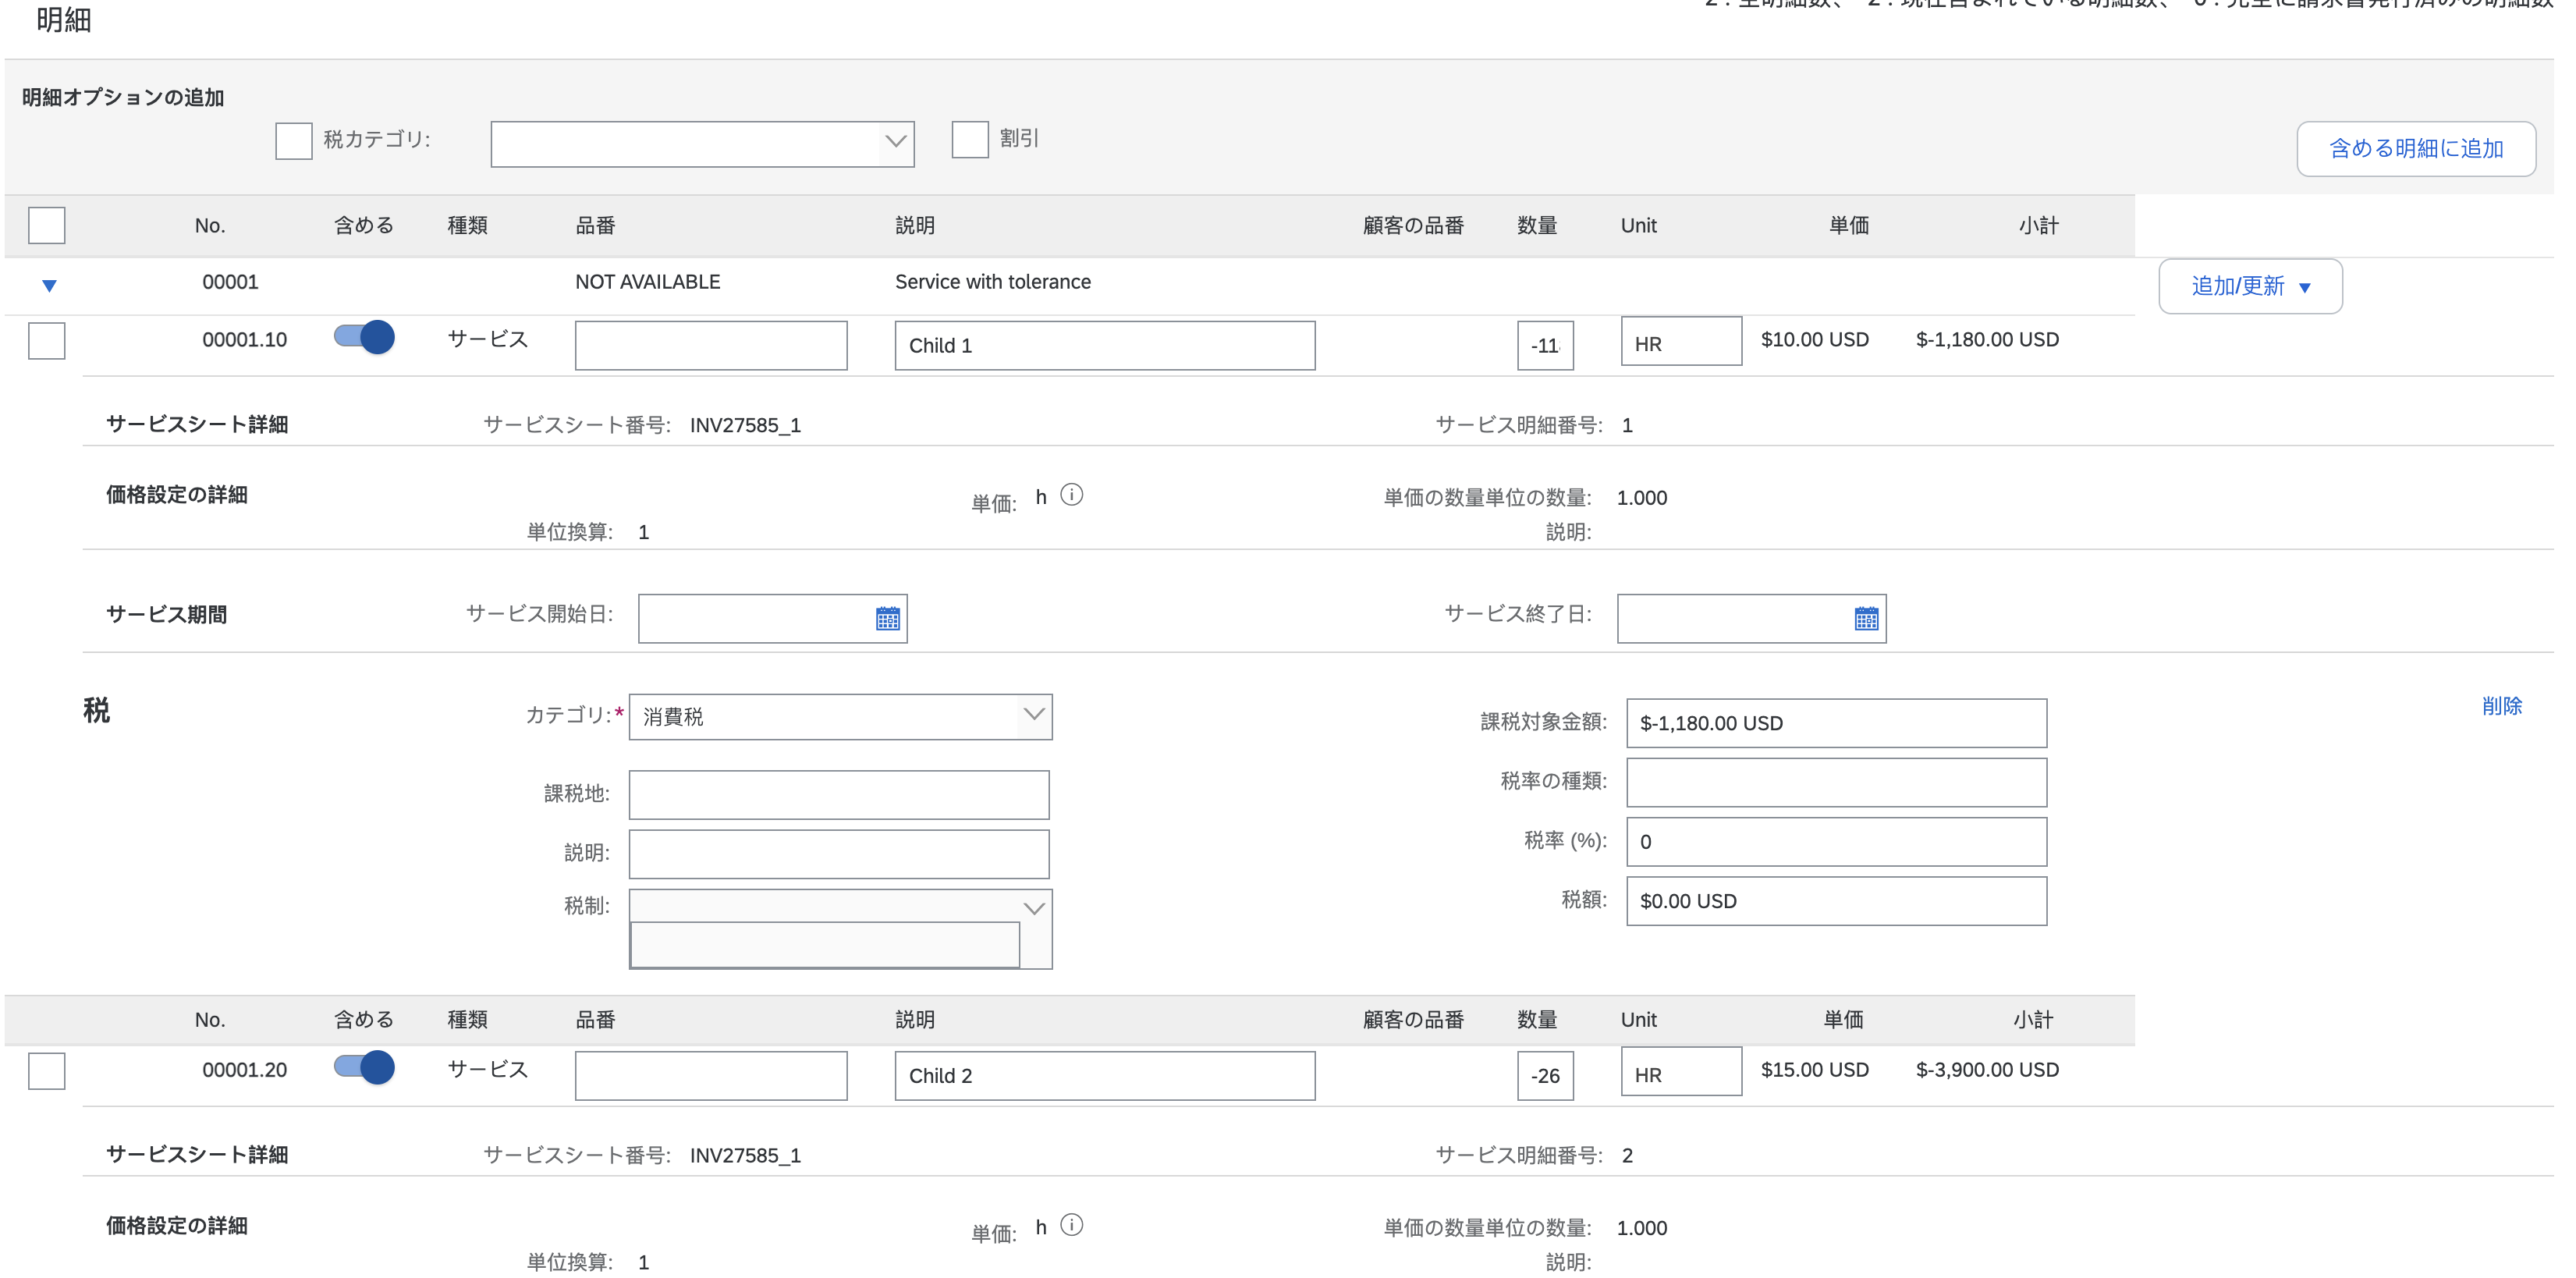The width and height of the screenshot is (2576, 1278).
Task: Toggle 含める switch for line 00001.20
Action: pyautogui.click(x=364, y=1067)
